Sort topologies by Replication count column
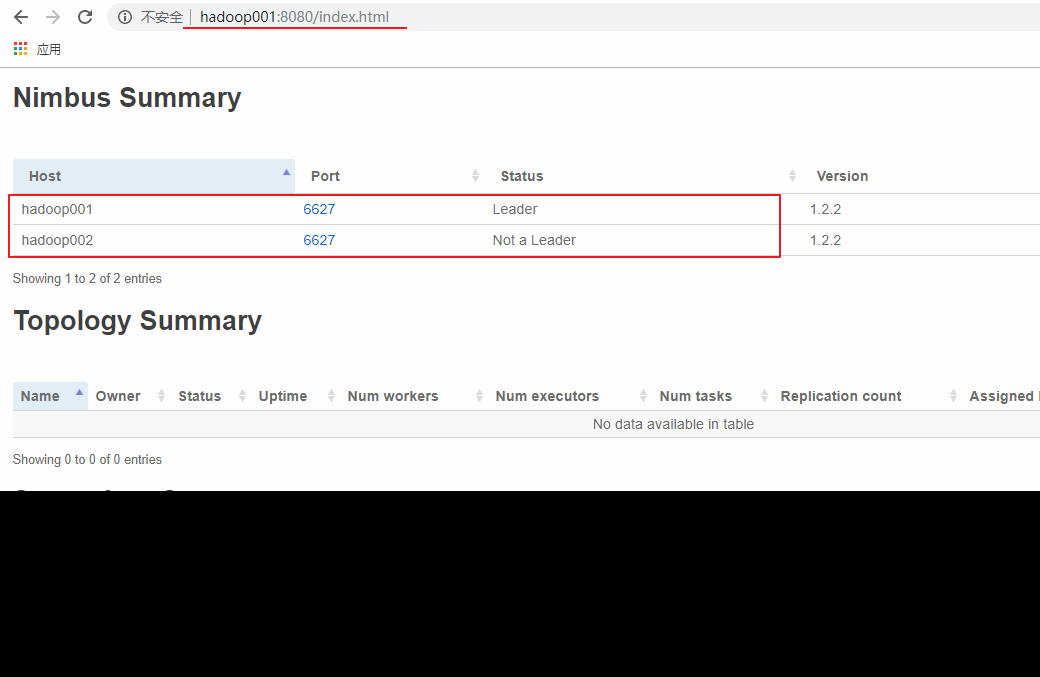 click(x=841, y=396)
